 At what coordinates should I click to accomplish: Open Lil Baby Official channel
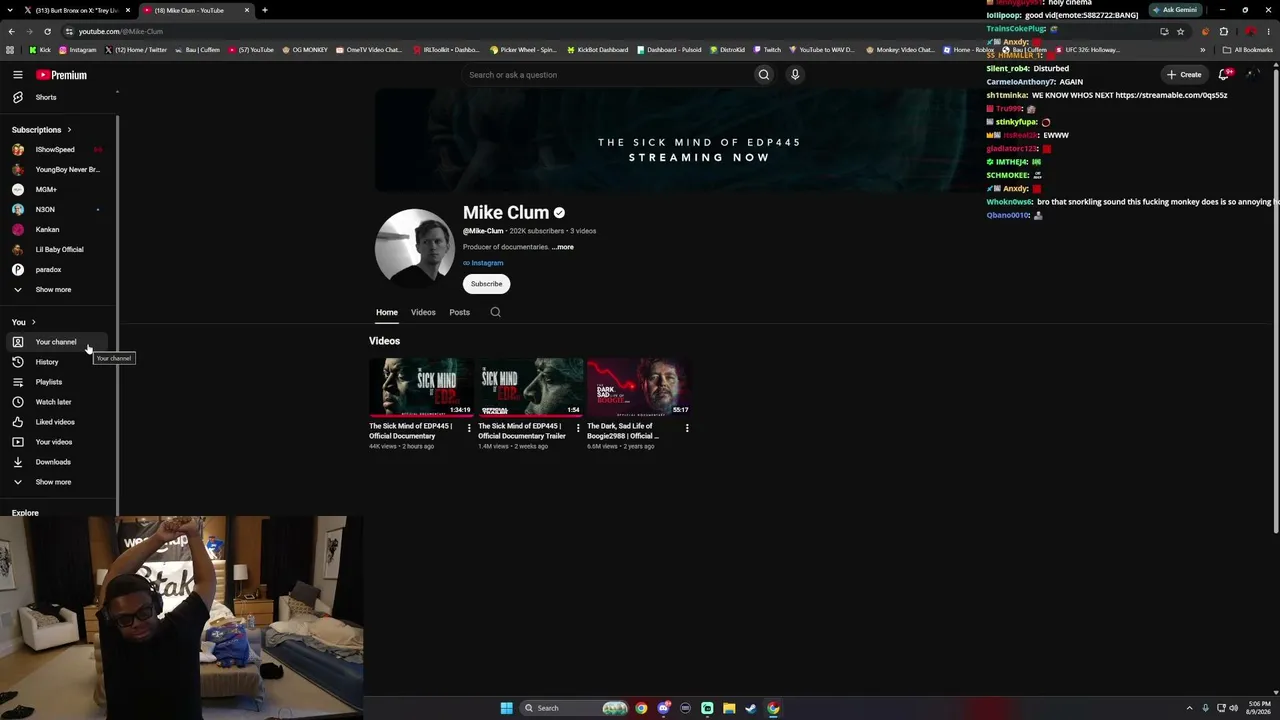58,250
